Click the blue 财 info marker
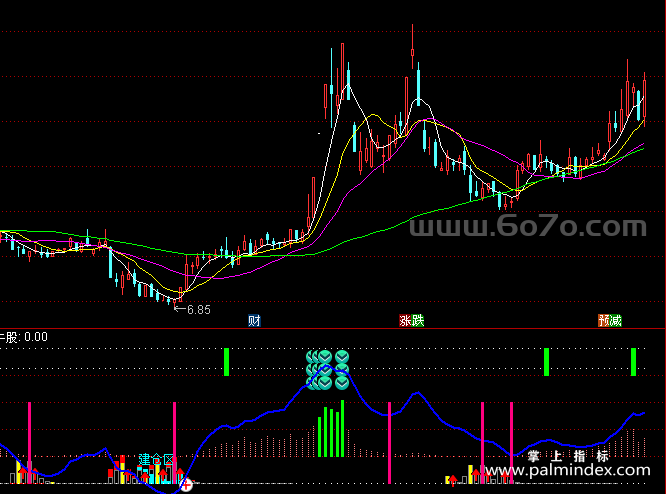666x494 pixels. coord(254,320)
